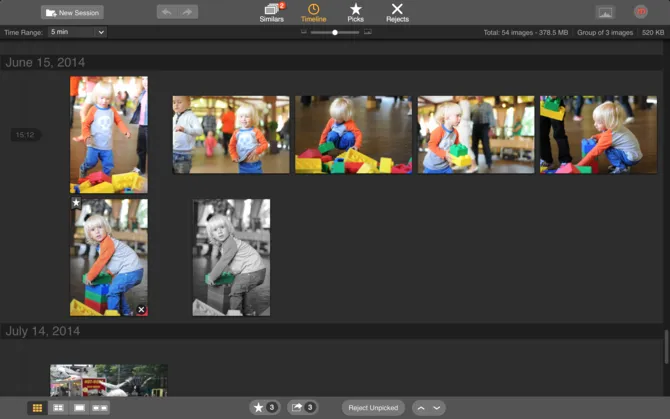Viewport: 670px width, 419px height.
Task: Click the undo back arrow
Action: (167, 12)
